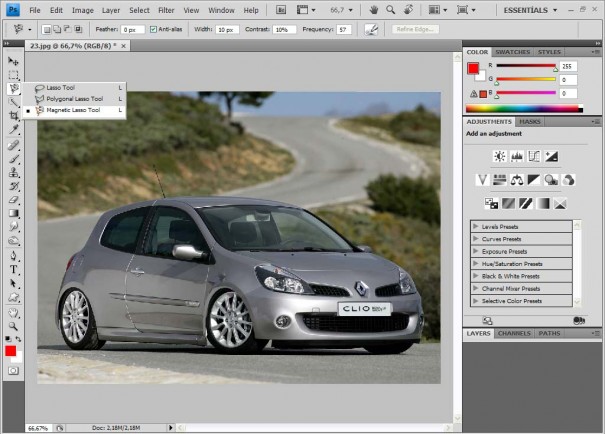
Task: Open the ESSENTIALS workspace dropdown
Action: (x=531, y=10)
